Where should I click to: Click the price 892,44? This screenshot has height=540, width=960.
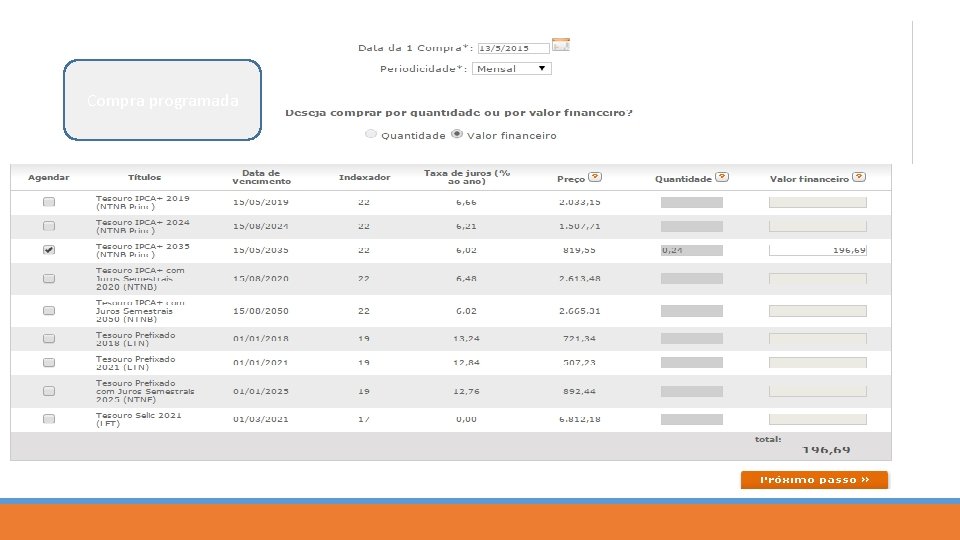coord(579,391)
